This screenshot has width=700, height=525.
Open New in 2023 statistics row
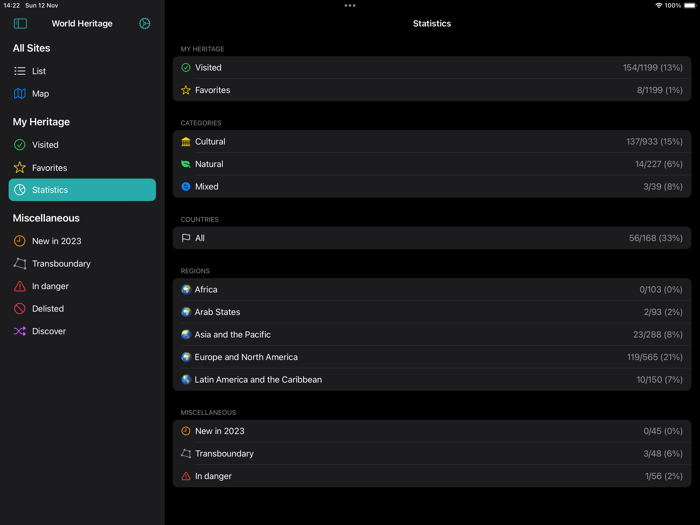pos(432,431)
